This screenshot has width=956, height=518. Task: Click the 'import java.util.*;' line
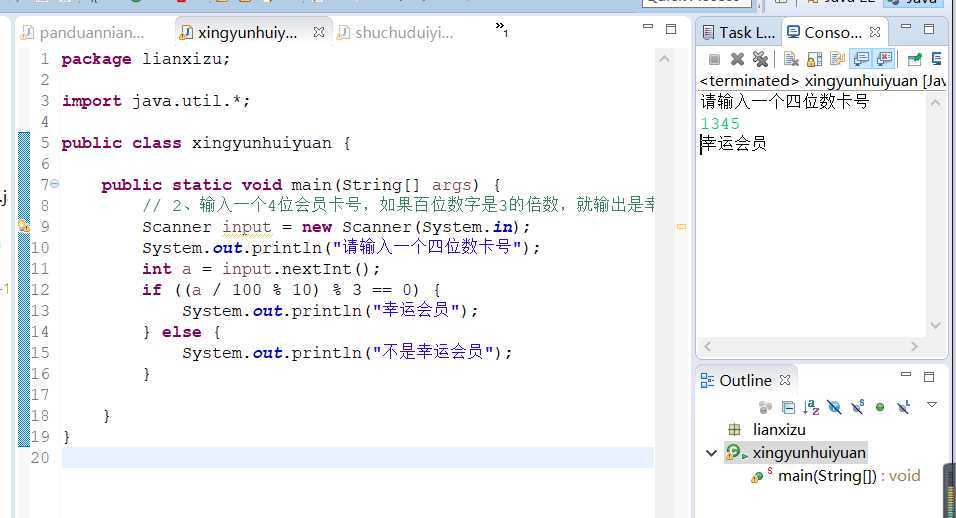click(x=156, y=101)
